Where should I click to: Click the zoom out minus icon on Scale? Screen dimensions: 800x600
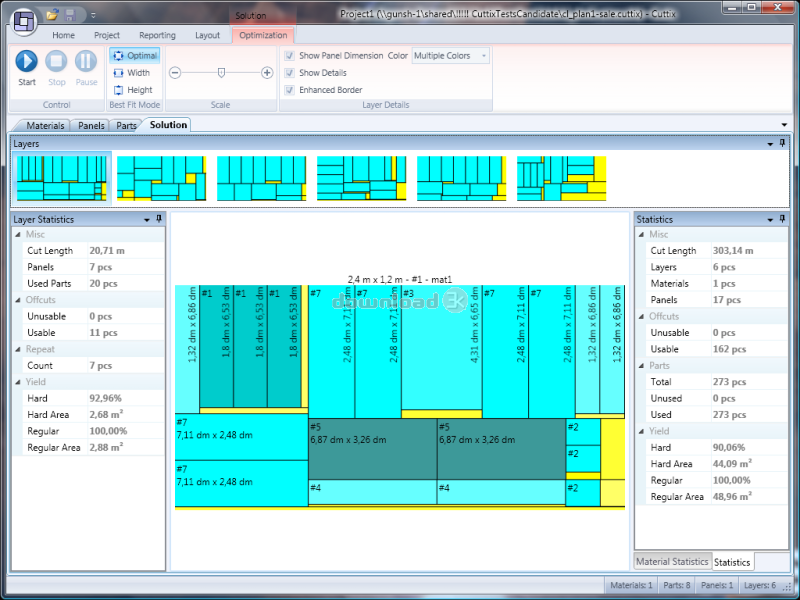pos(175,73)
